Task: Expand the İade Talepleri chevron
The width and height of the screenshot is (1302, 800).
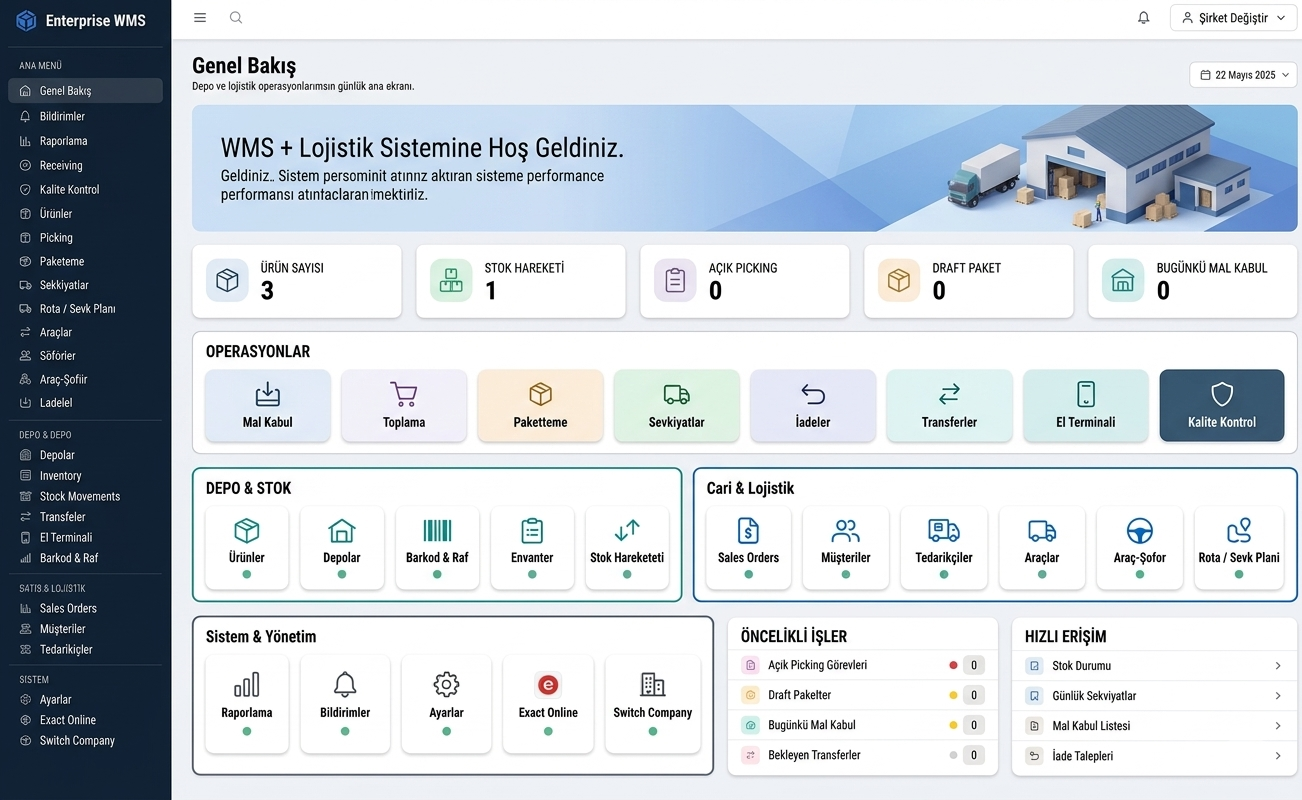Action: click(x=1278, y=756)
